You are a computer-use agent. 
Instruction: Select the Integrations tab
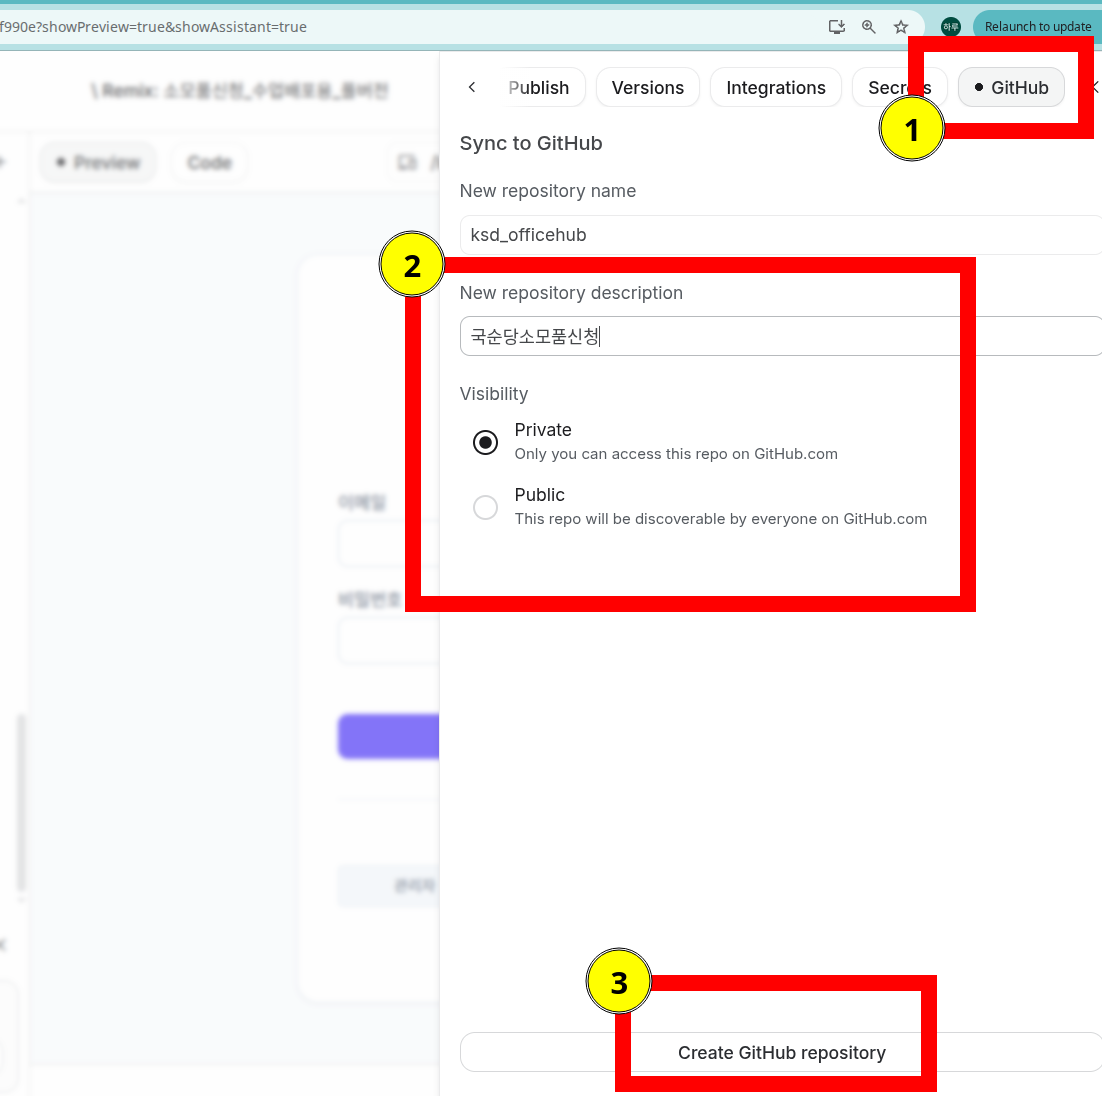pos(776,88)
